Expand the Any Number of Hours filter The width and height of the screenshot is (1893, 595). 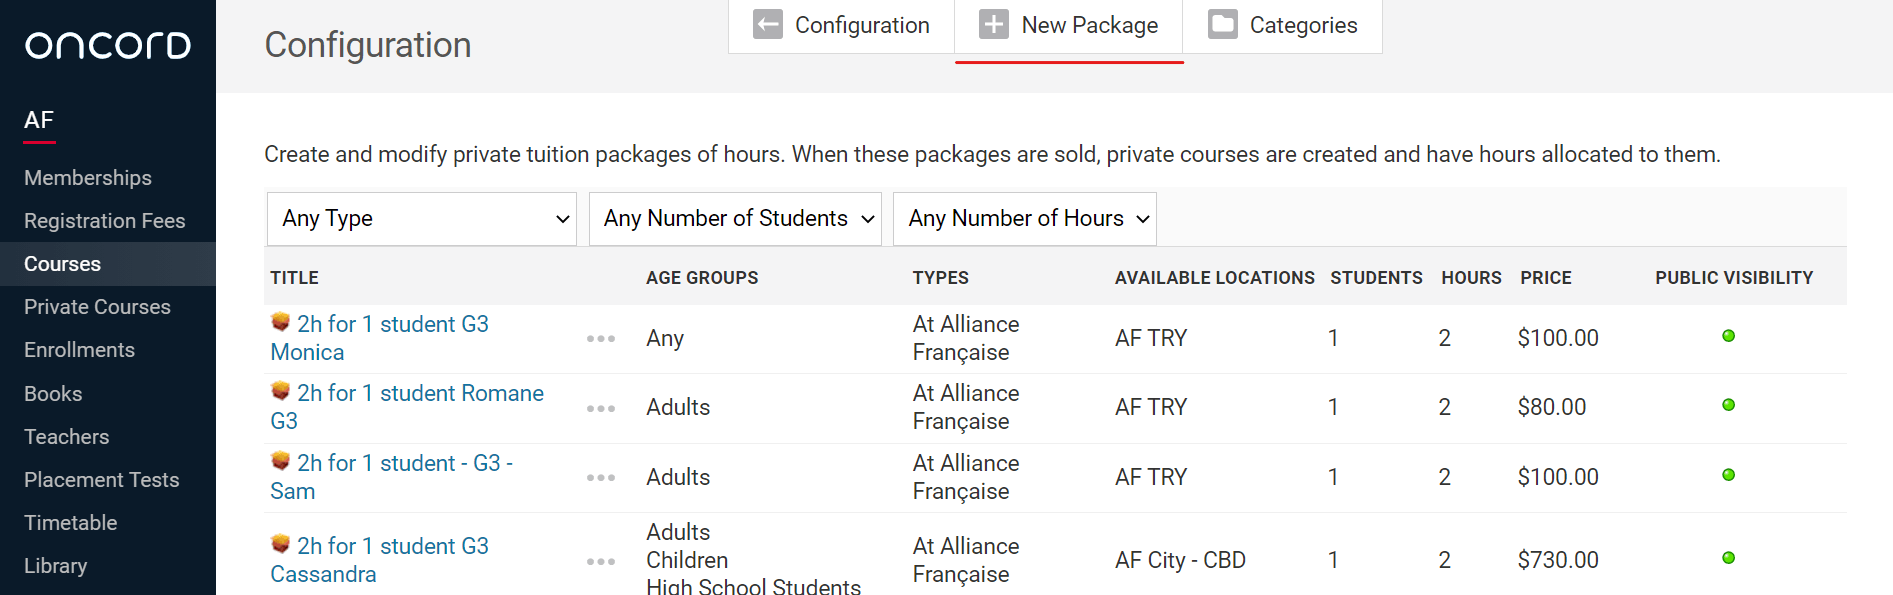coord(1024,219)
